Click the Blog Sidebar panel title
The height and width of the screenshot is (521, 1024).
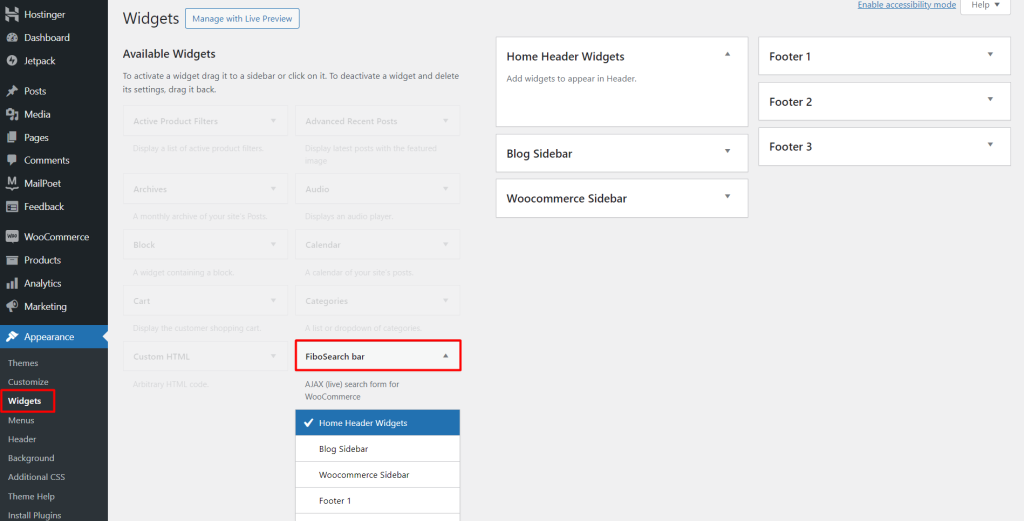pyautogui.click(x=539, y=153)
